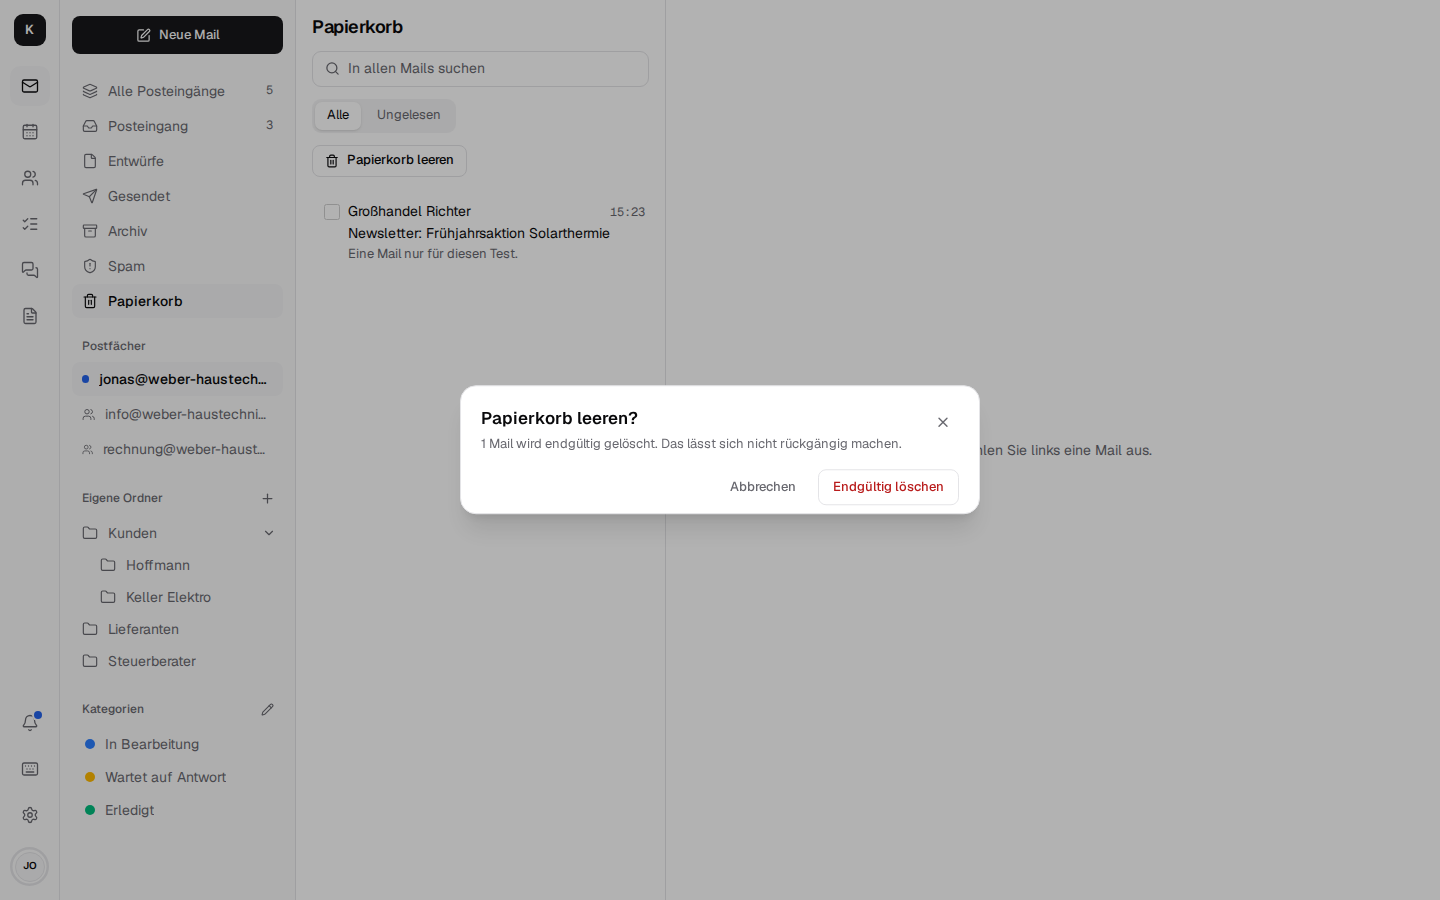Open the Contacts icon in the rail

[x=30, y=178]
